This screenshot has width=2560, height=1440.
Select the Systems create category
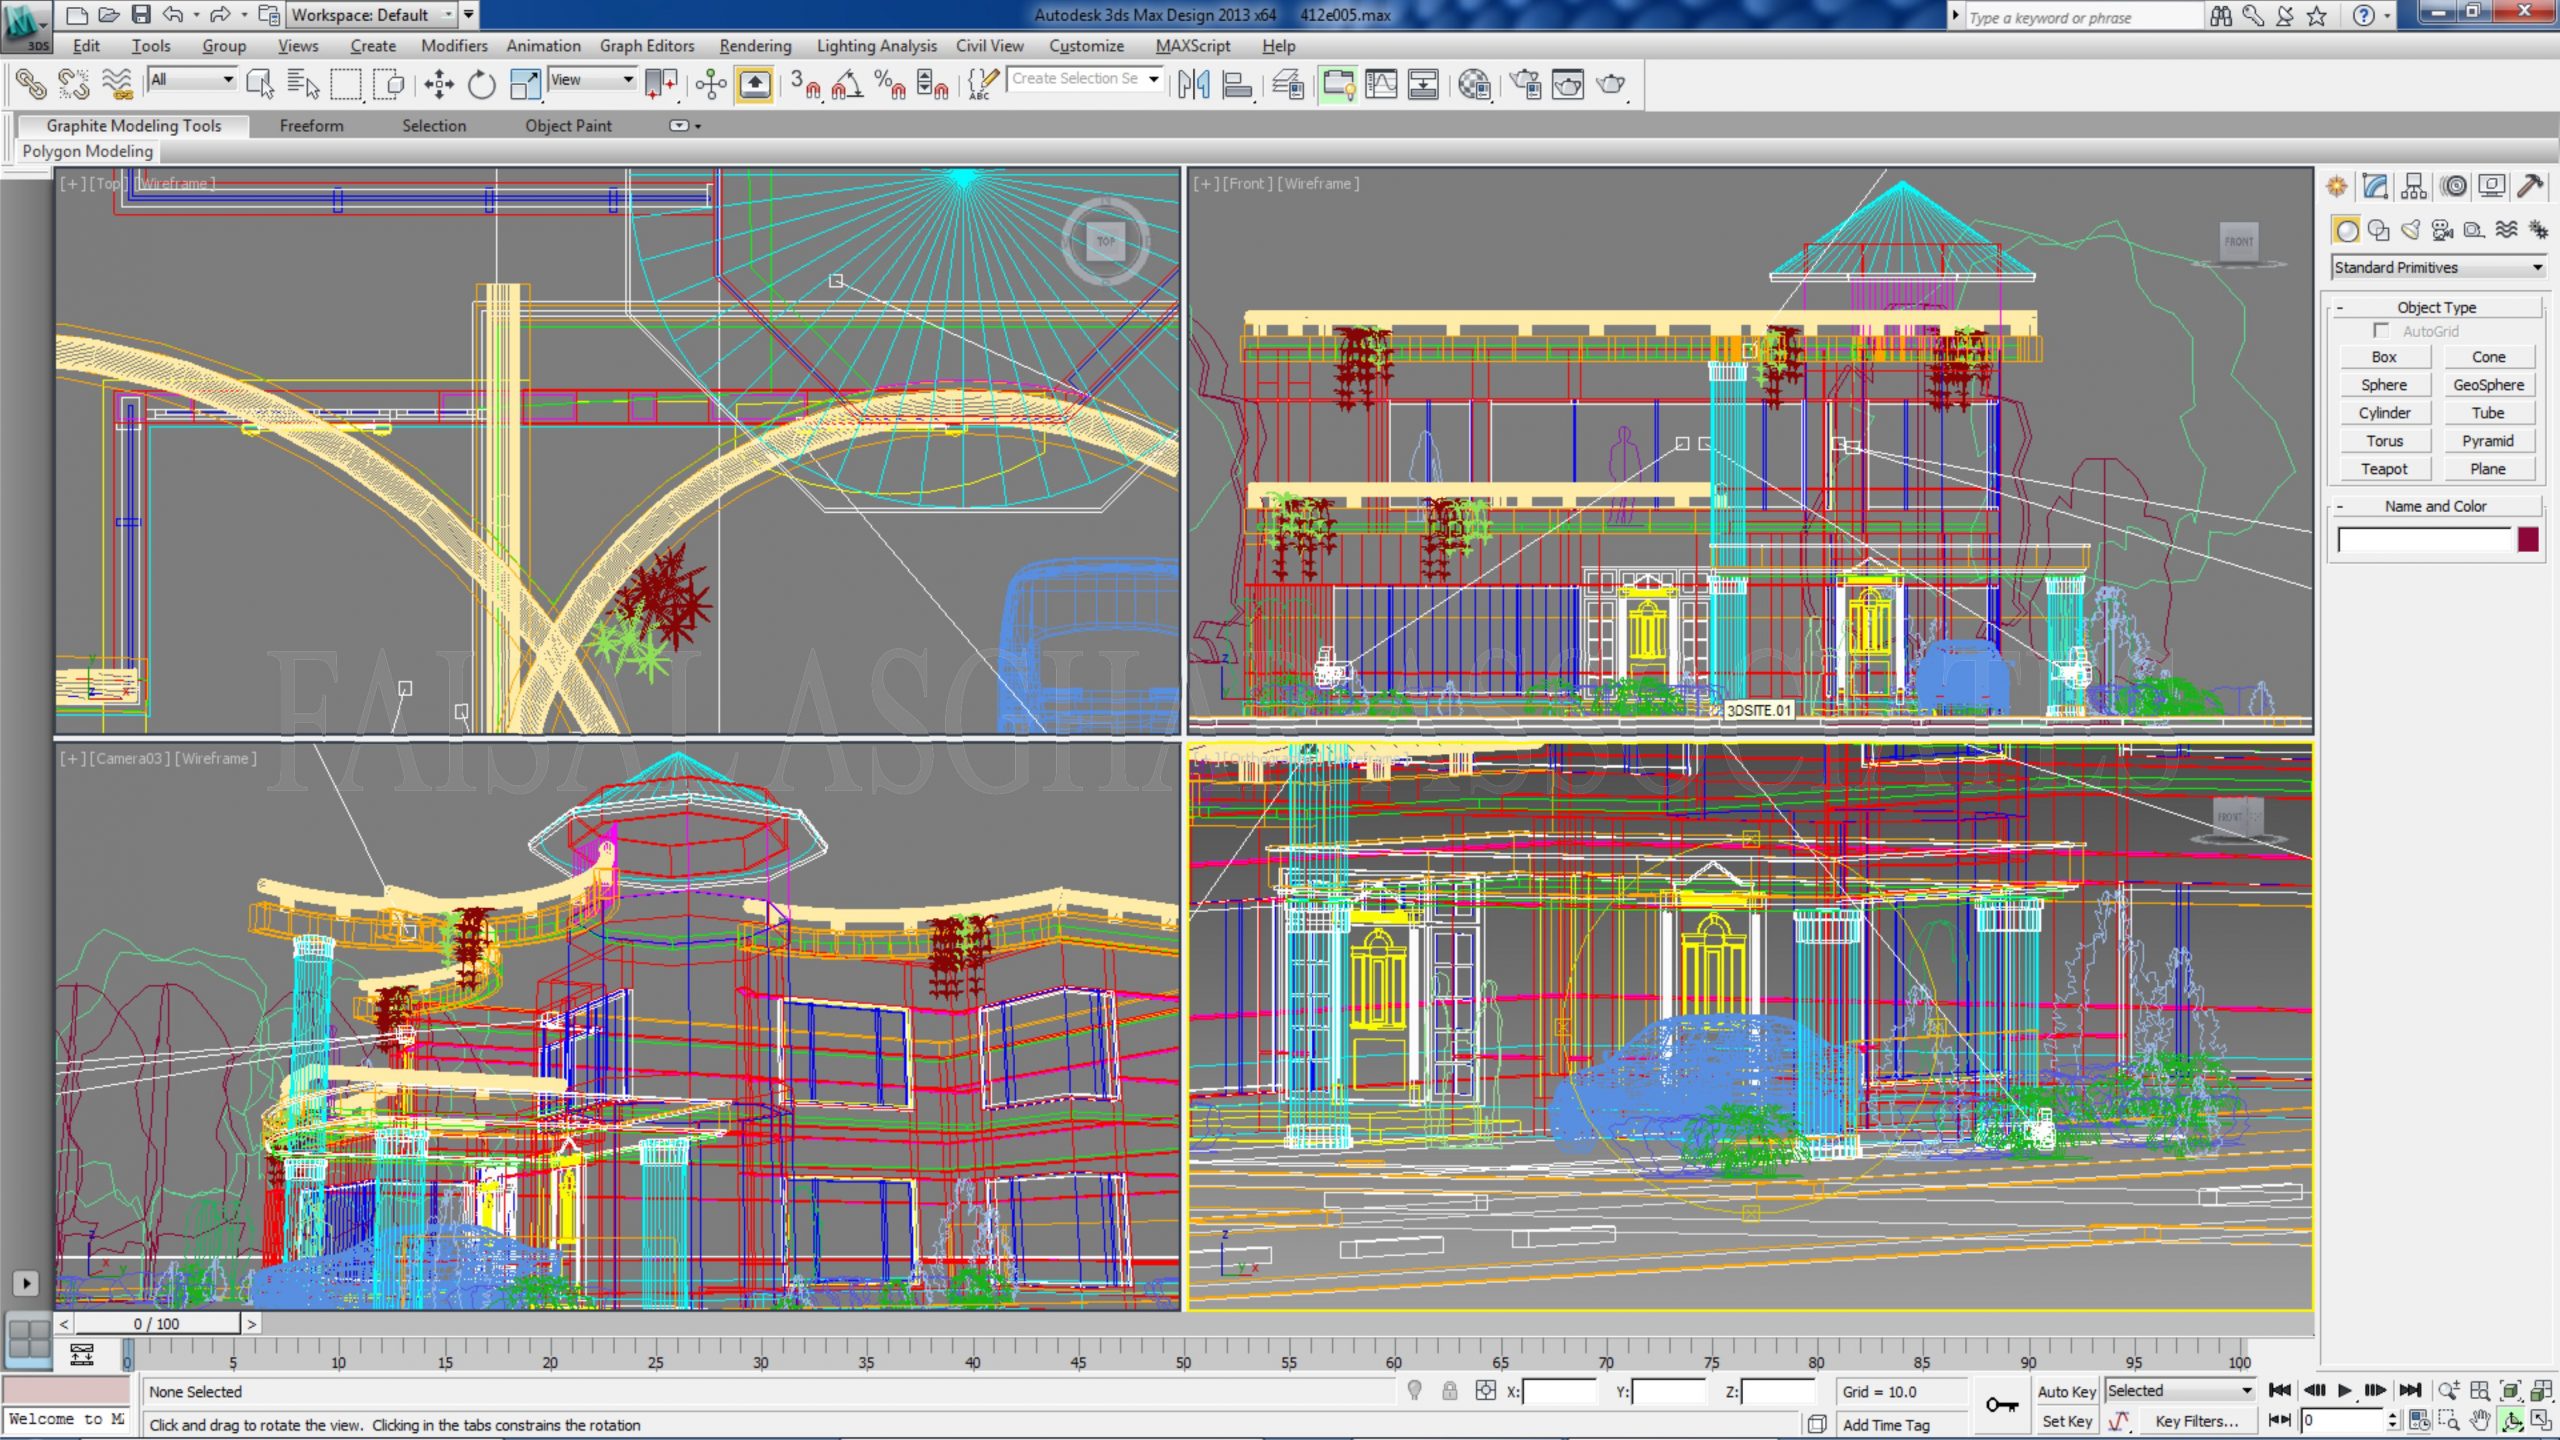coord(2538,230)
